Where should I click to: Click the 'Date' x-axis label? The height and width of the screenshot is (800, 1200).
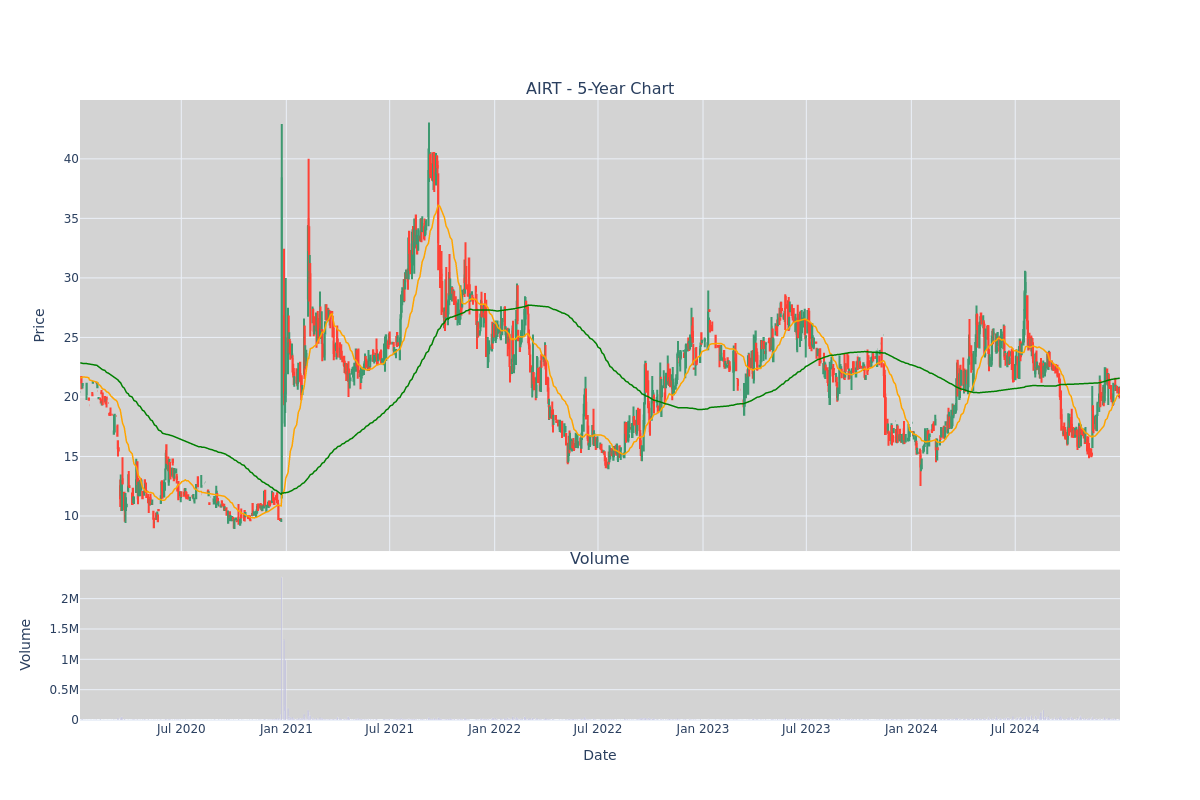click(x=600, y=756)
